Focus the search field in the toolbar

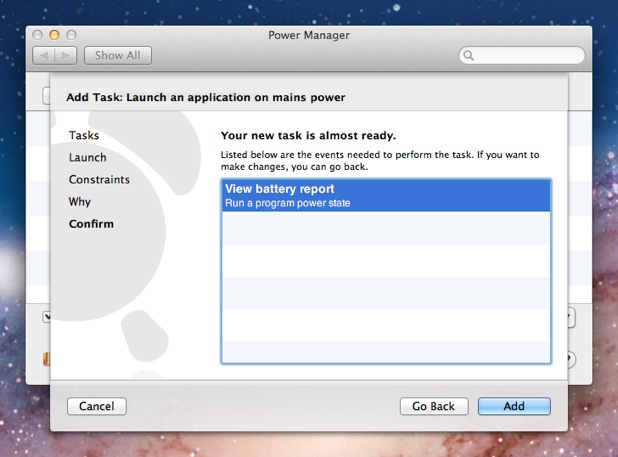coord(521,56)
